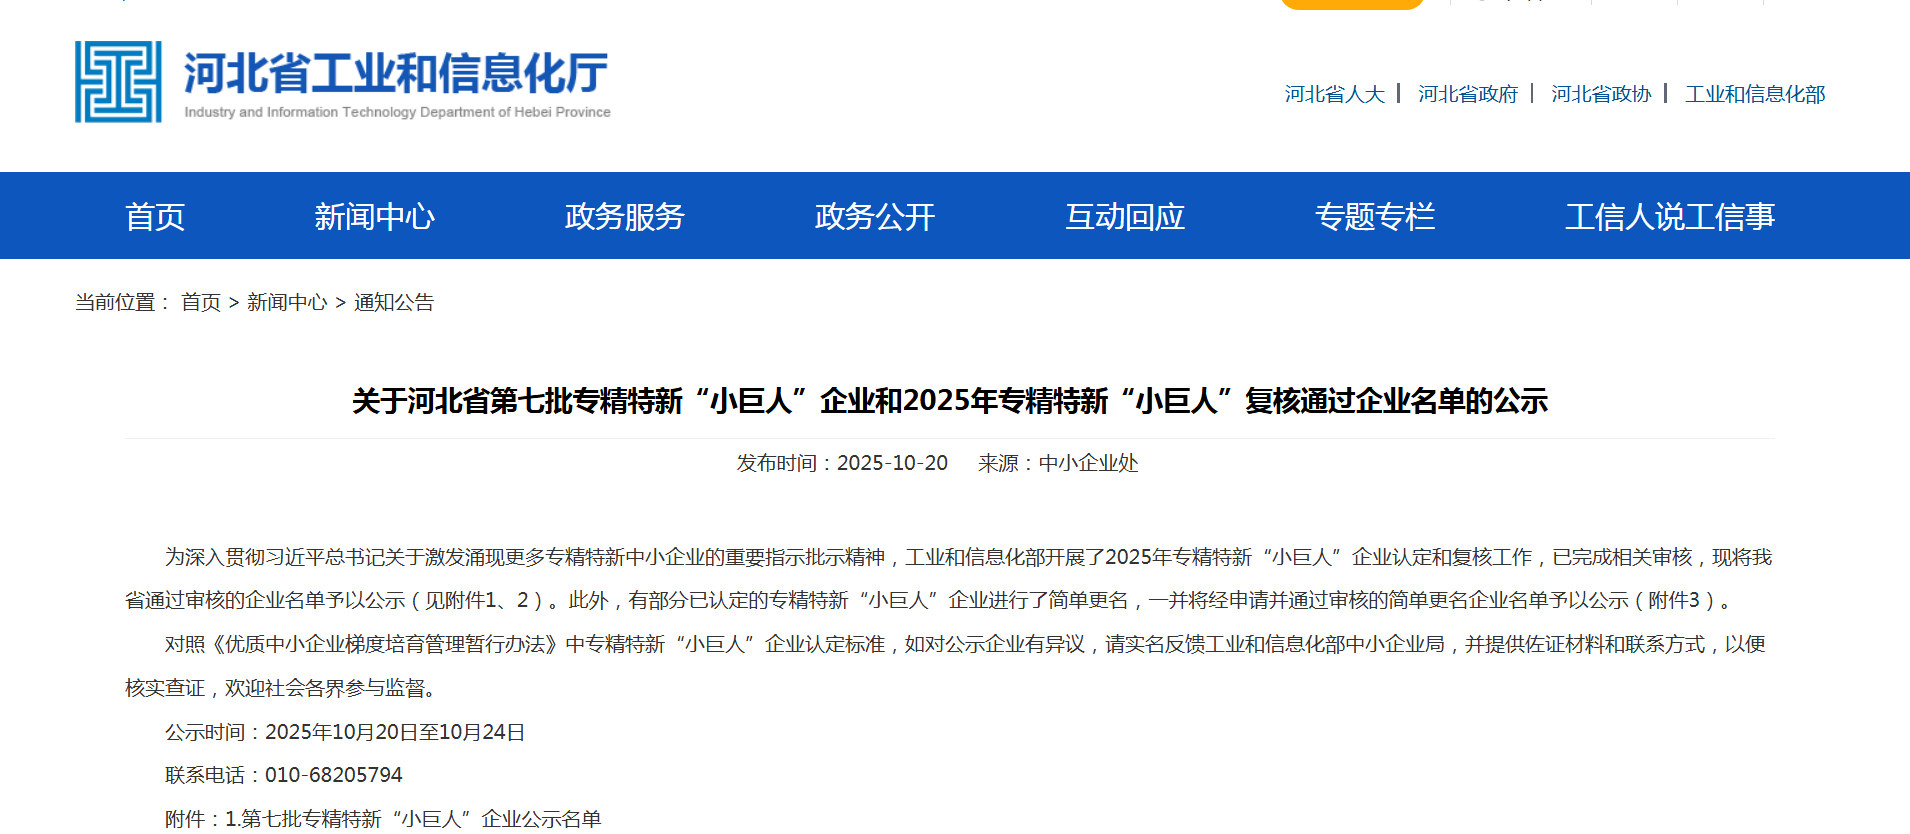Click 首页 in the breadcrumb trail

pos(201,302)
